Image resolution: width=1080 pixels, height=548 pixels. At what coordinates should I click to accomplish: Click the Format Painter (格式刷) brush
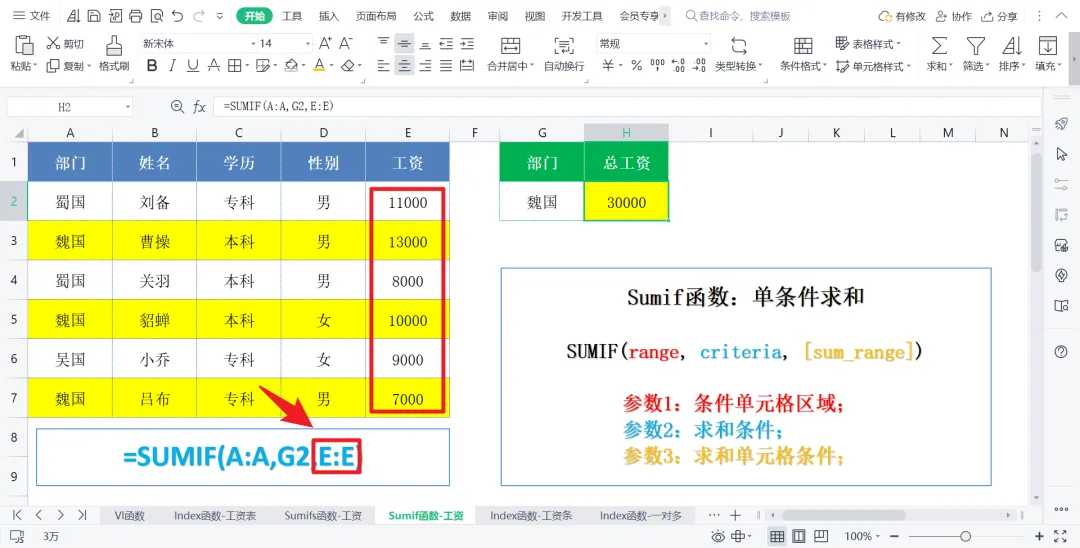[x=114, y=45]
